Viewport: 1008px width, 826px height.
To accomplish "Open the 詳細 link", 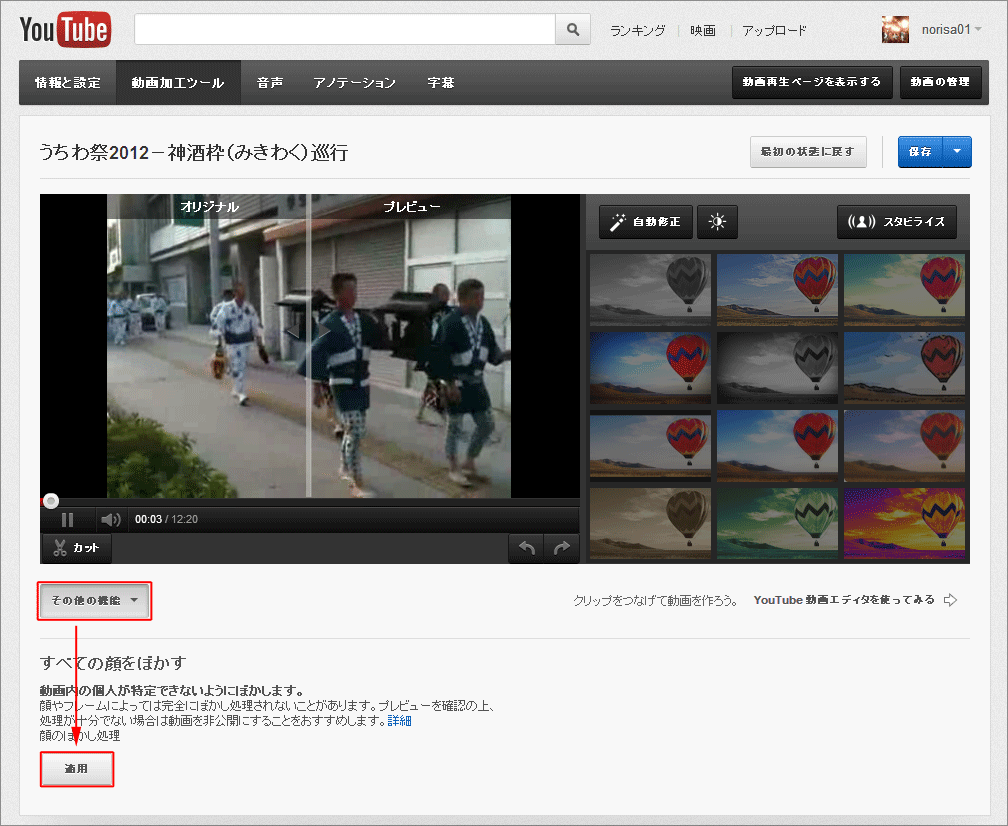I will [x=399, y=721].
